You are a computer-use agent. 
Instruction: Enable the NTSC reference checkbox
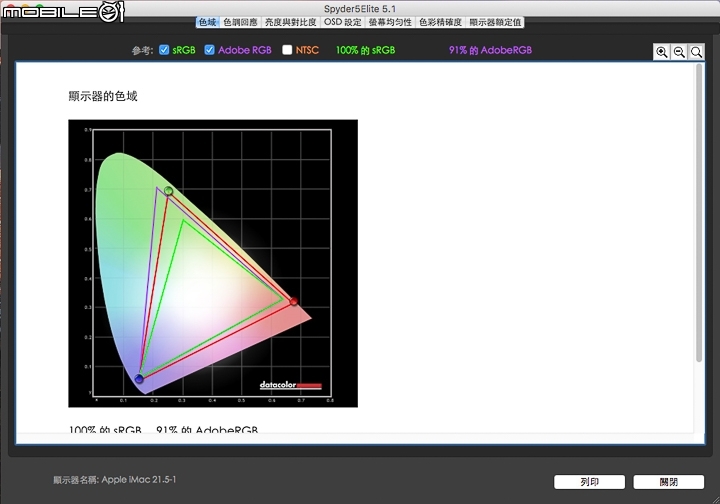point(287,50)
